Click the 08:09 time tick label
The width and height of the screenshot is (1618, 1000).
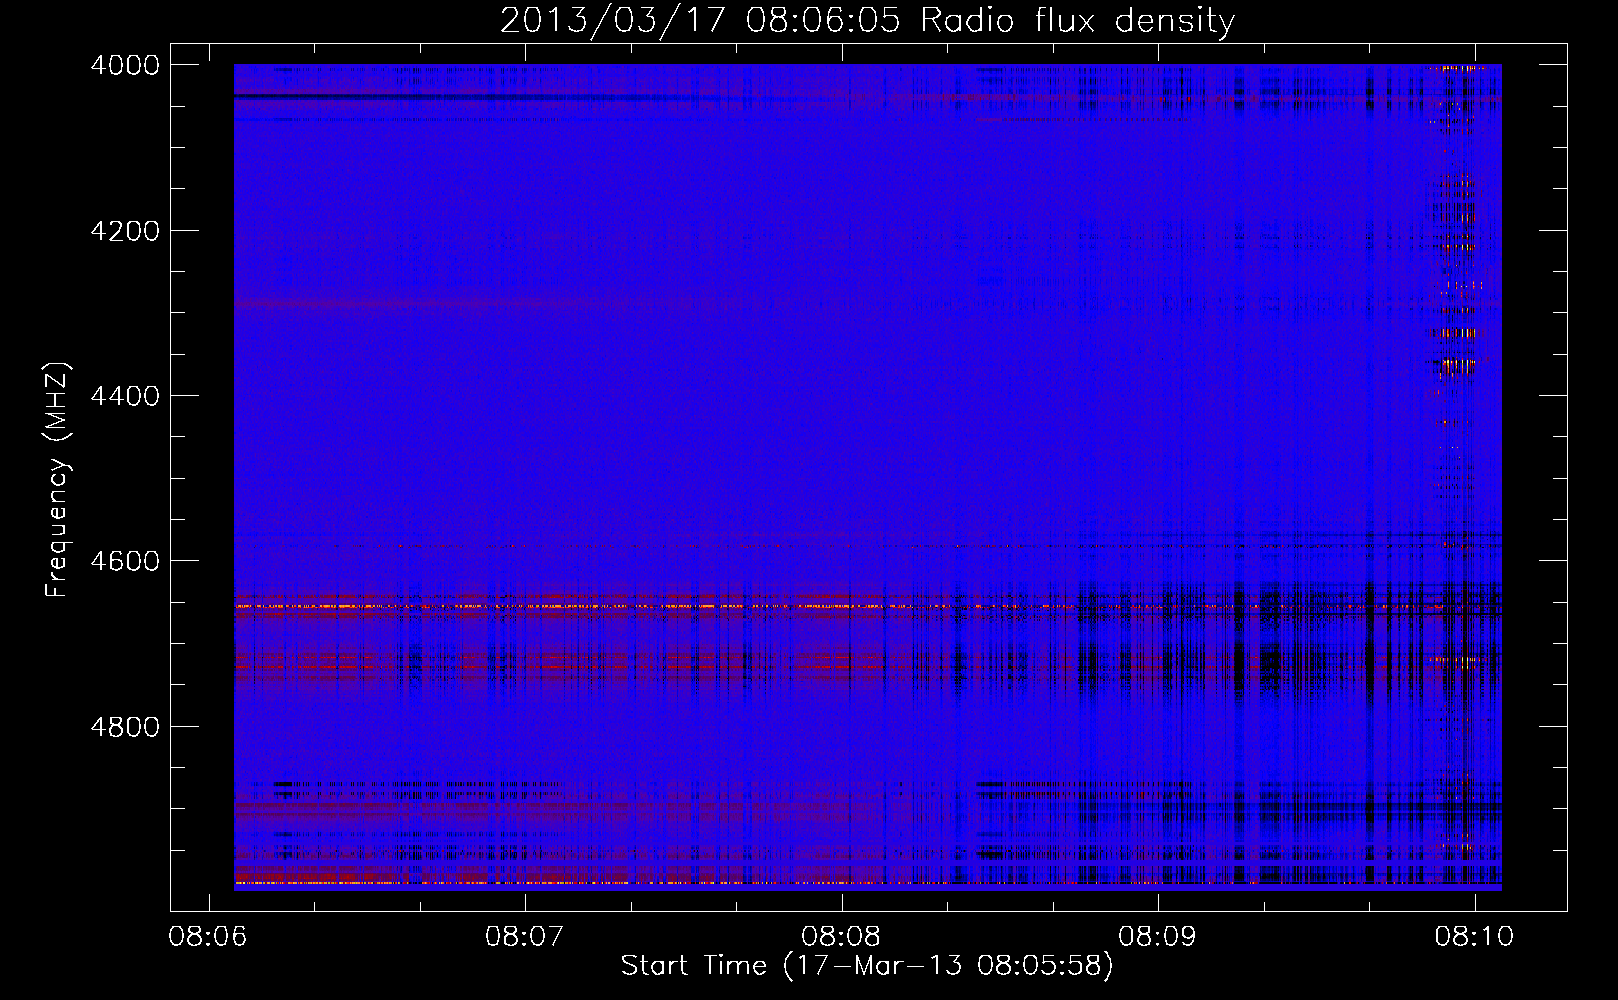[x=1157, y=937]
